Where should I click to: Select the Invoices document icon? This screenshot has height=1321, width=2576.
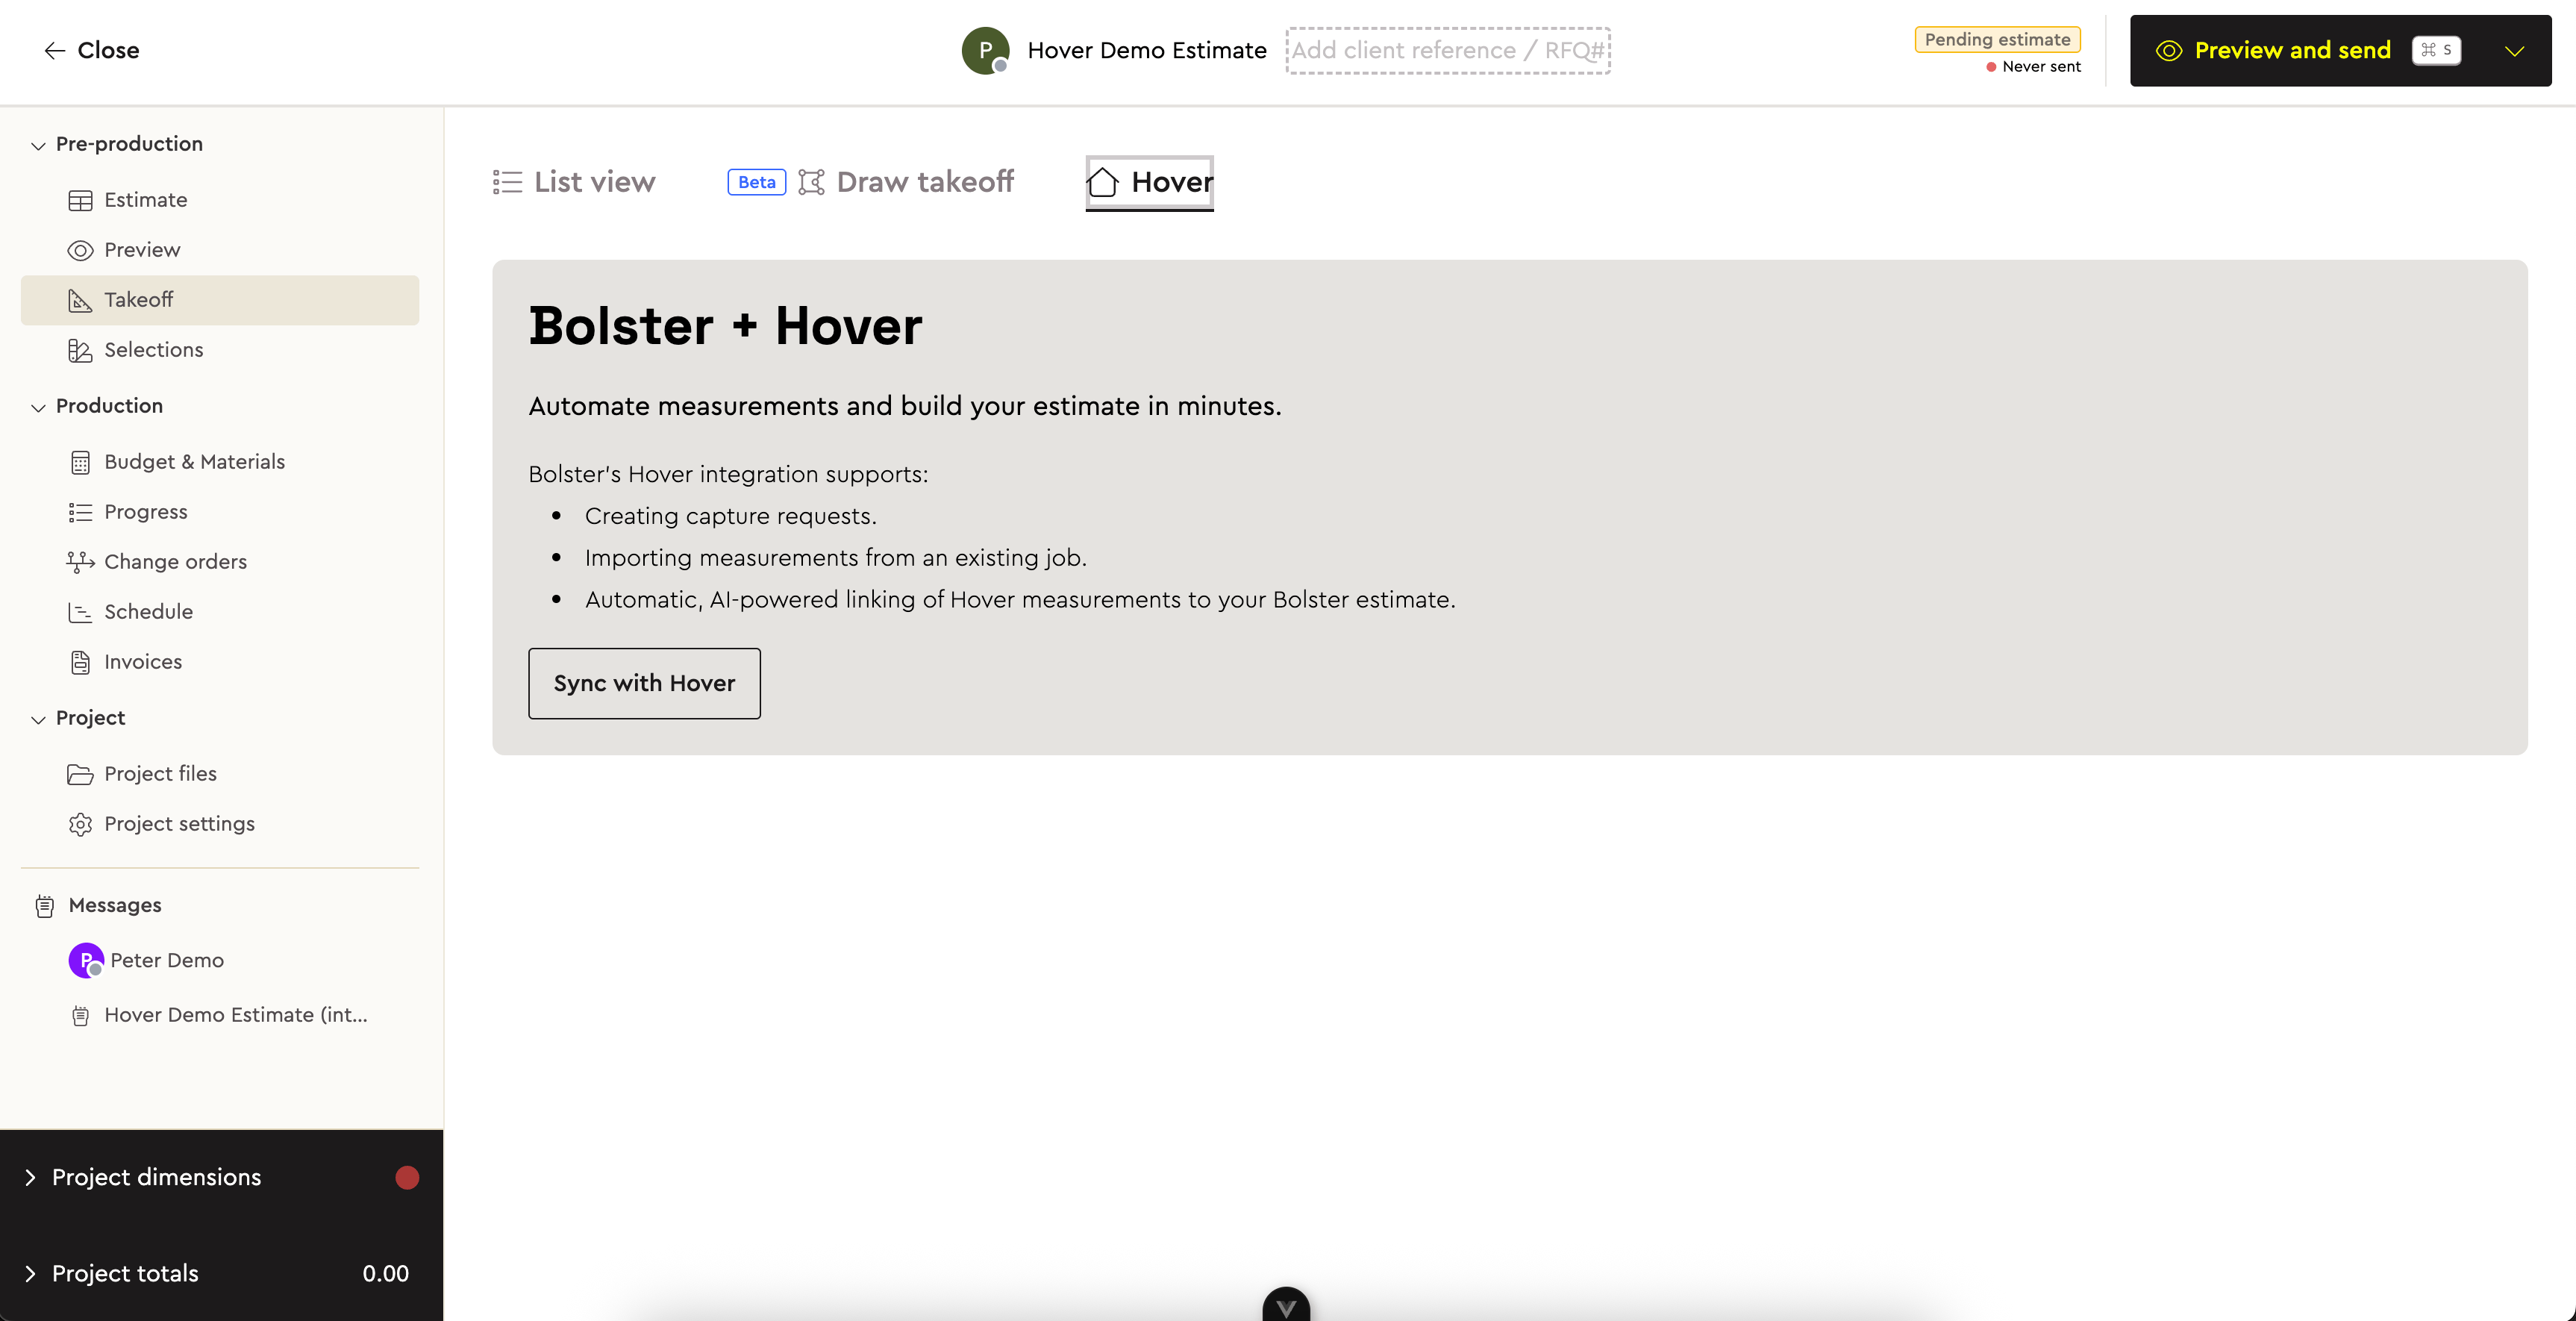[81, 661]
